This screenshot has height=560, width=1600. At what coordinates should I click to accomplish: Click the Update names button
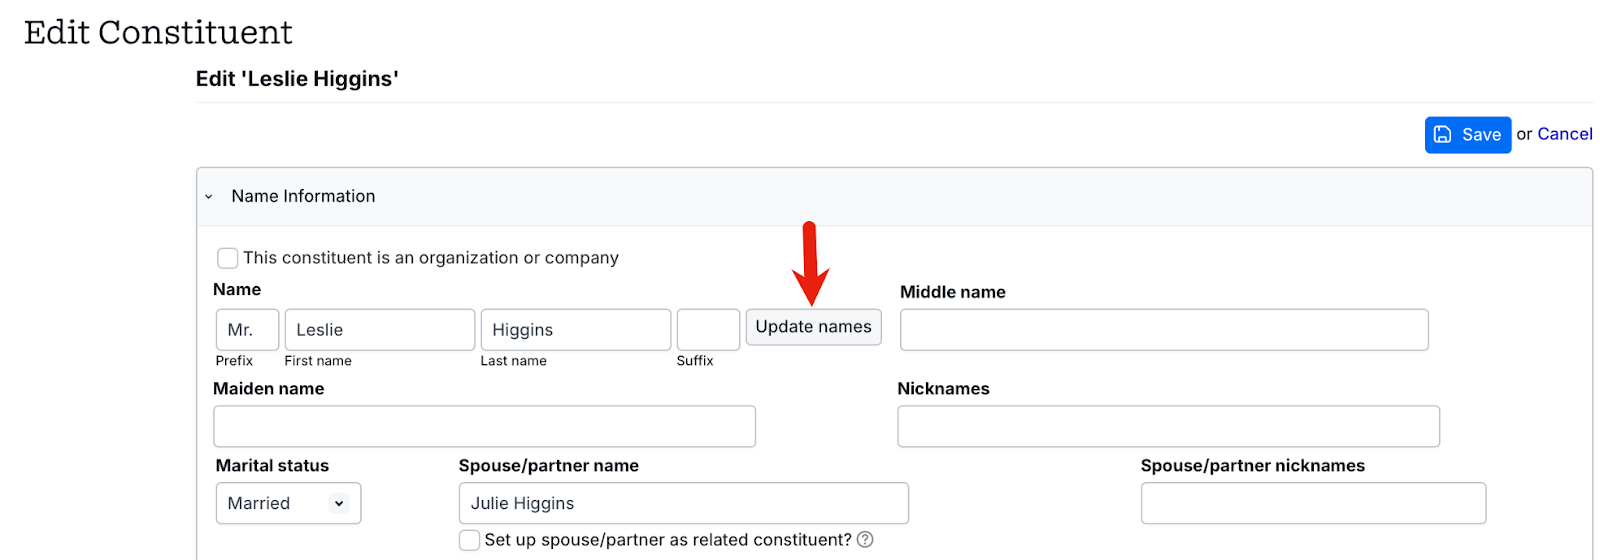coord(813,327)
